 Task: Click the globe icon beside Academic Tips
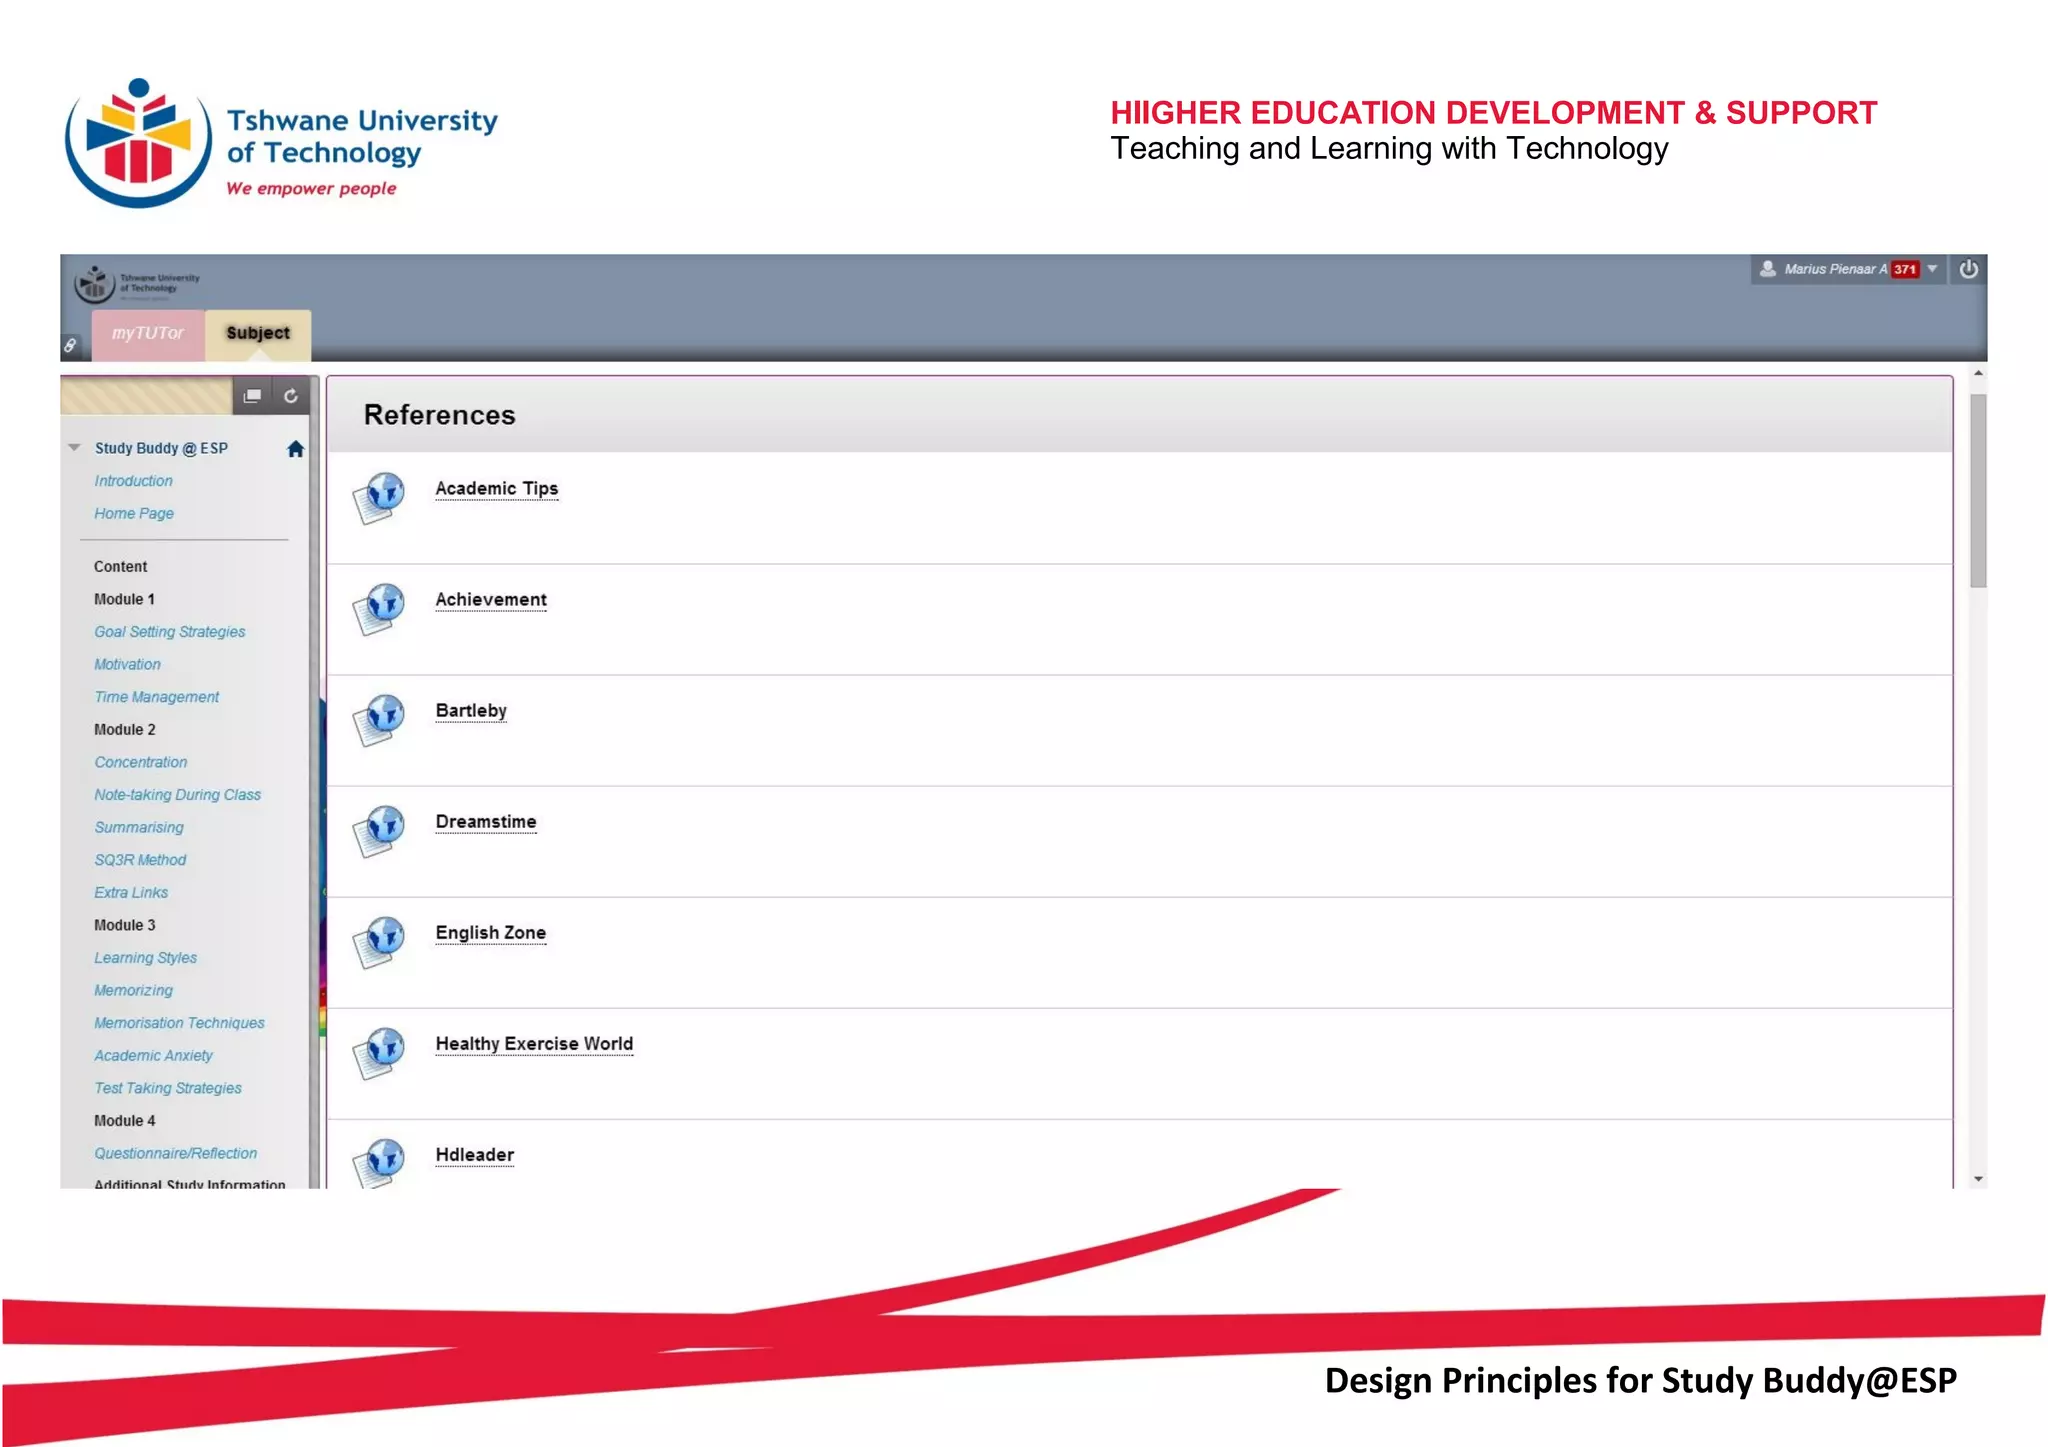point(379,498)
